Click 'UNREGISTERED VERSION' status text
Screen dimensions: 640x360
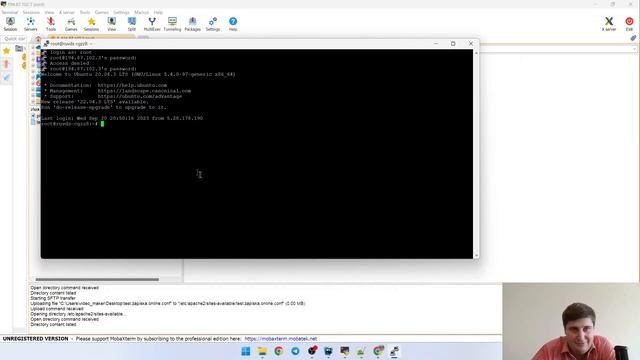(36, 339)
